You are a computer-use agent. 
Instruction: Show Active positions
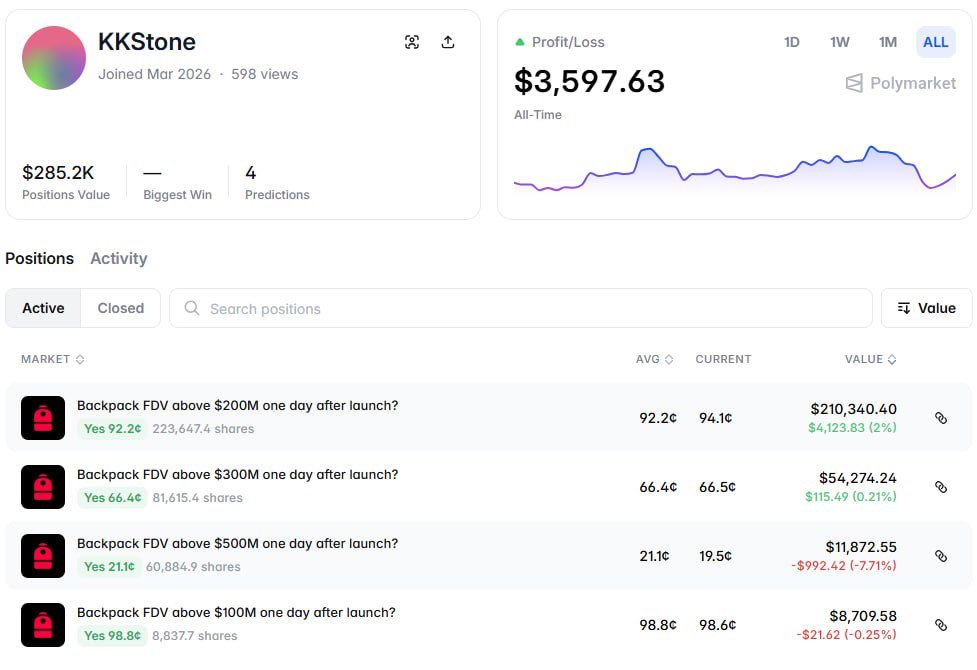(x=43, y=308)
